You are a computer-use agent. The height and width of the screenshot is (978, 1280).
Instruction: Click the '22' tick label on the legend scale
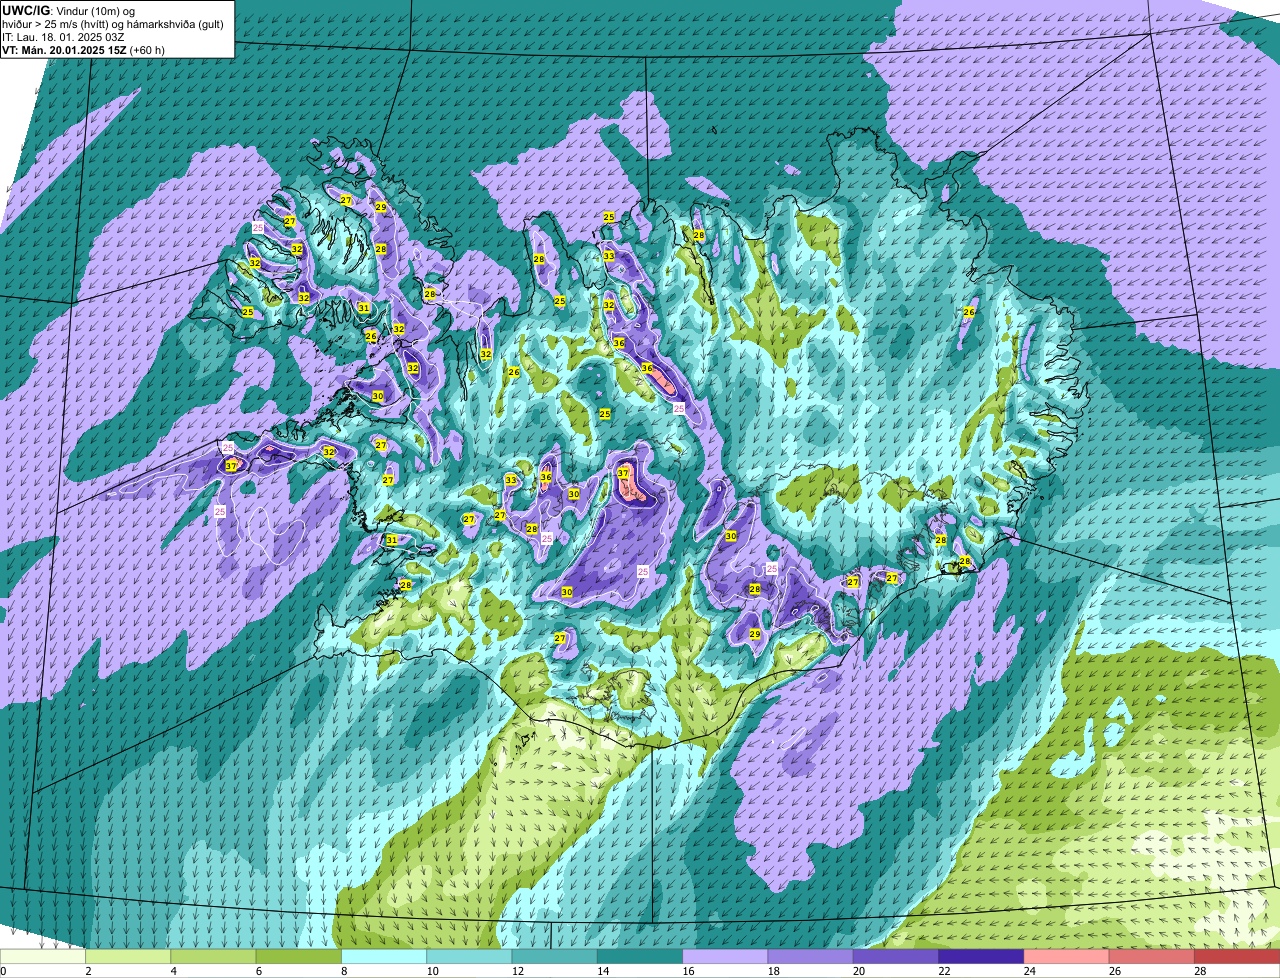(x=942, y=971)
